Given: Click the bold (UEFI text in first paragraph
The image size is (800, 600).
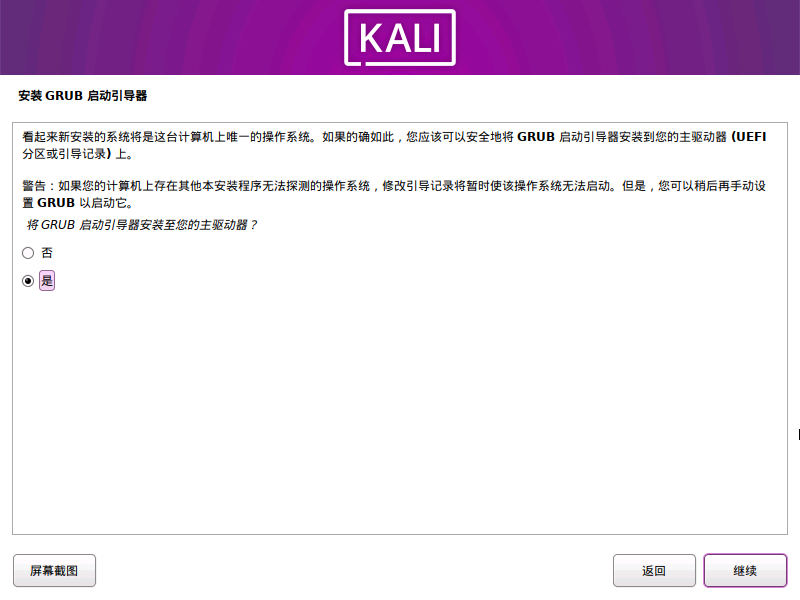Looking at the screenshot, I should click(x=748, y=137).
